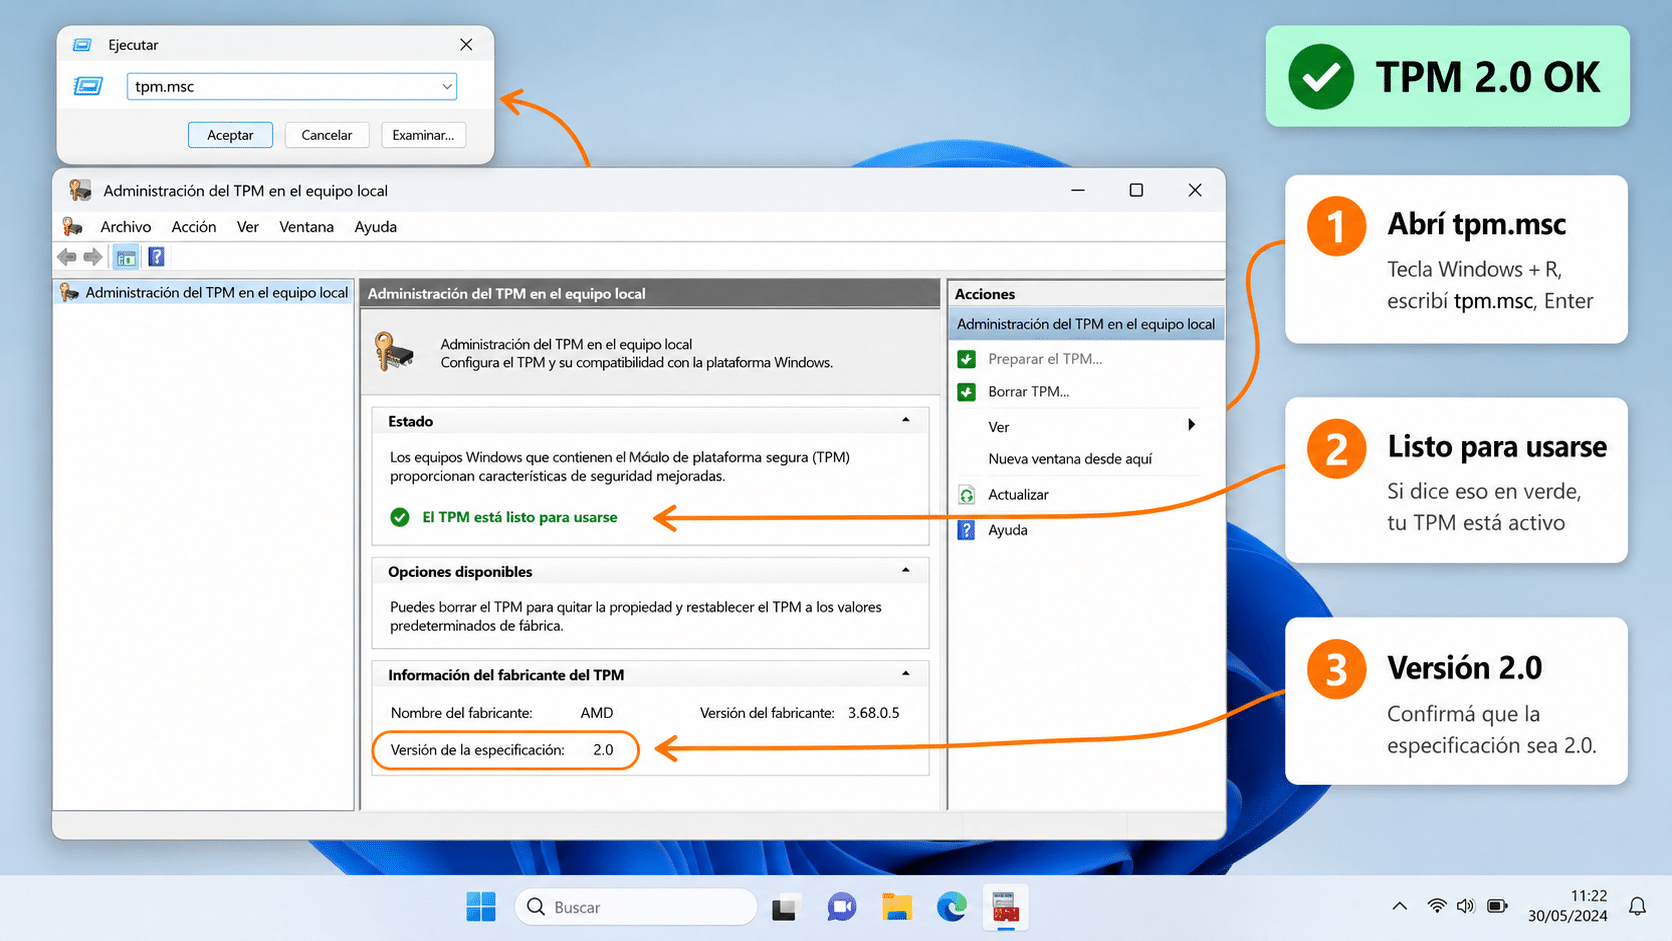Click the Run dialog icon beside the tpm.msc field
The height and width of the screenshot is (941, 1672).
tap(88, 86)
